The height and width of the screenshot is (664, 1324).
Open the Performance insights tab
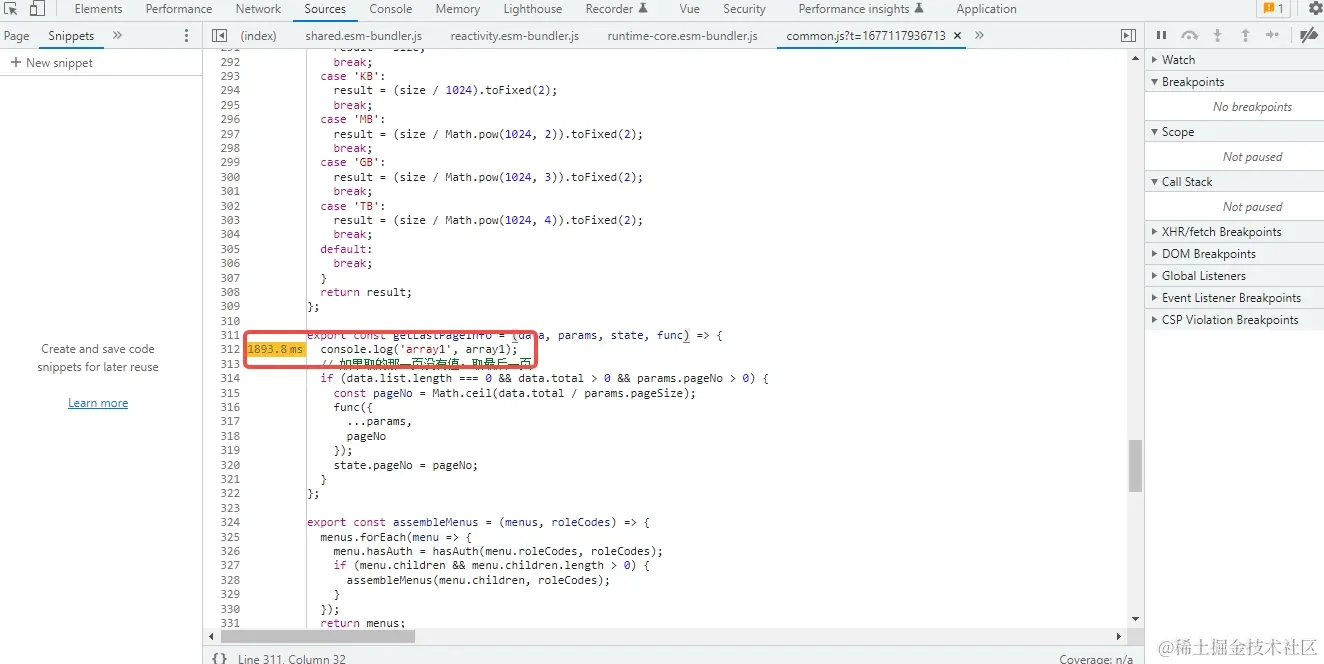coord(861,9)
